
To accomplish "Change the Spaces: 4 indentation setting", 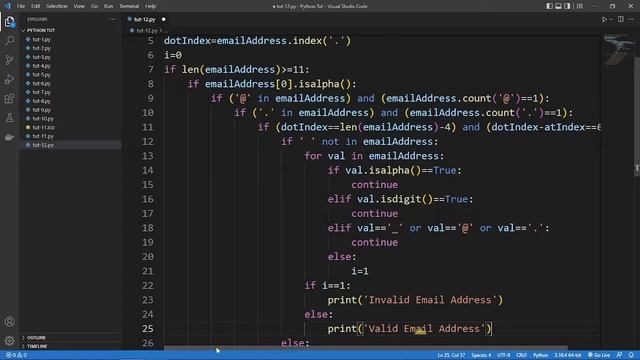I will point(481,355).
